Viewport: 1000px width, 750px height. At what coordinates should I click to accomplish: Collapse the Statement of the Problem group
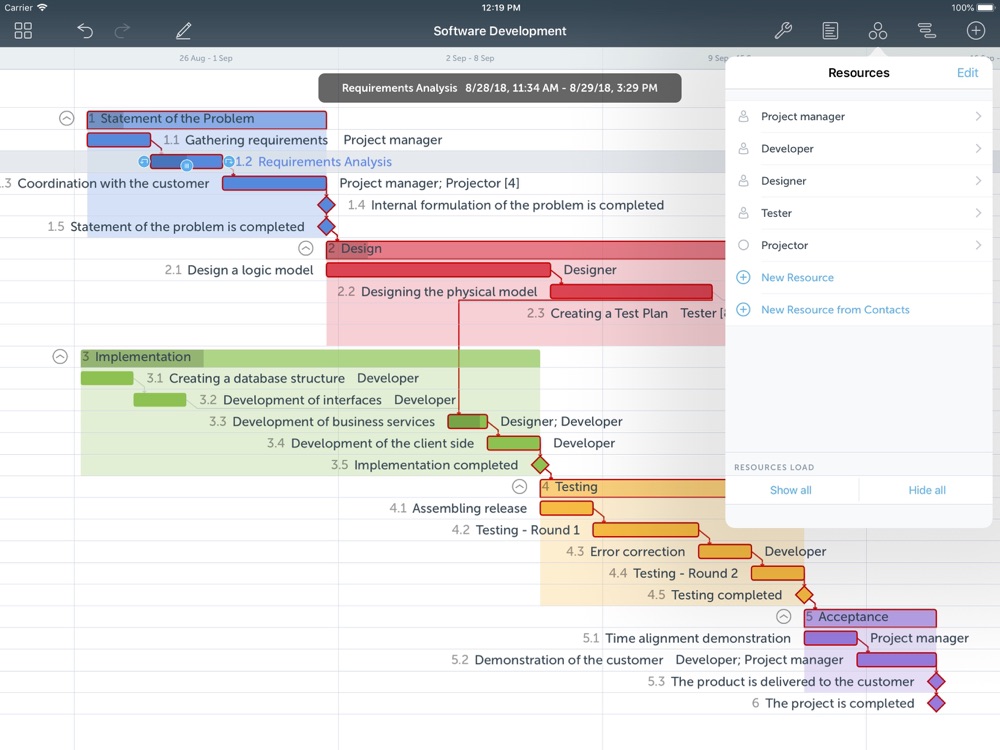67,118
